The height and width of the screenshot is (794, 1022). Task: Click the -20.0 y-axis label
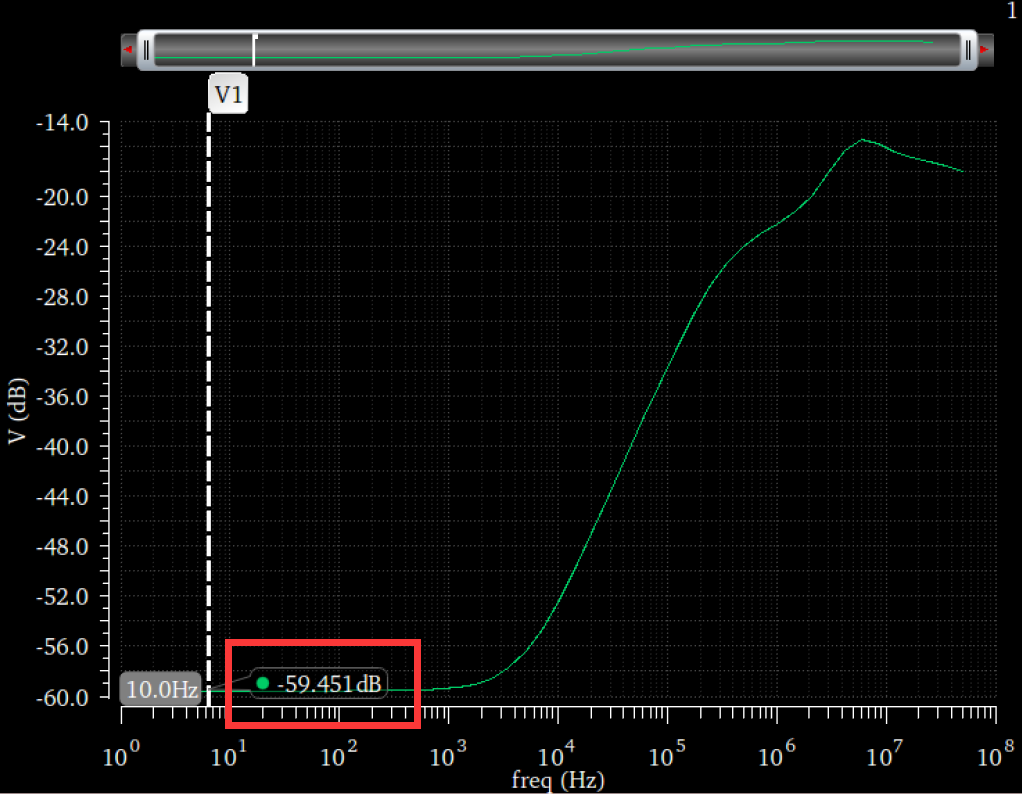[x=63, y=197]
